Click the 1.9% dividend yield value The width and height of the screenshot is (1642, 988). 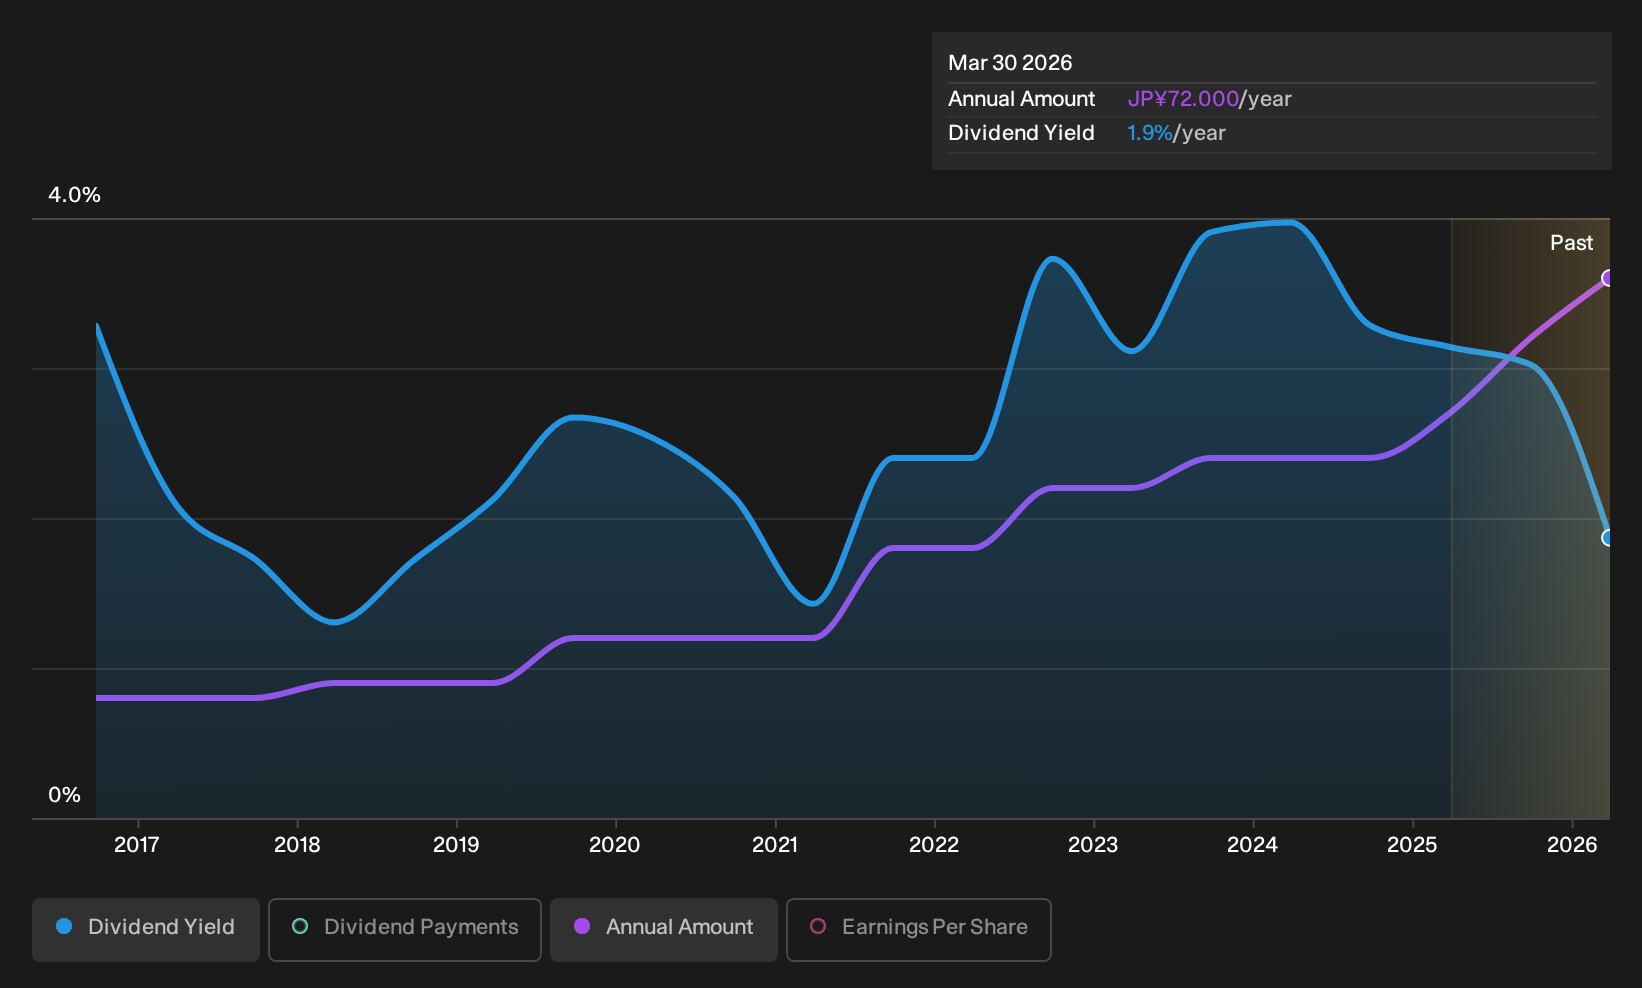point(1149,133)
